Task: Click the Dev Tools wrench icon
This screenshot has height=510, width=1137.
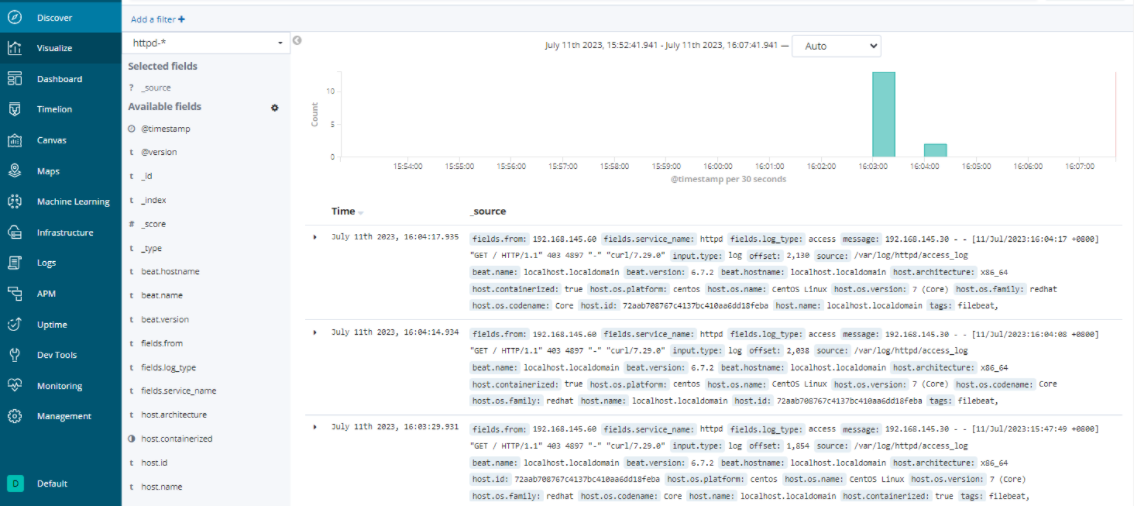Action: point(15,355)
